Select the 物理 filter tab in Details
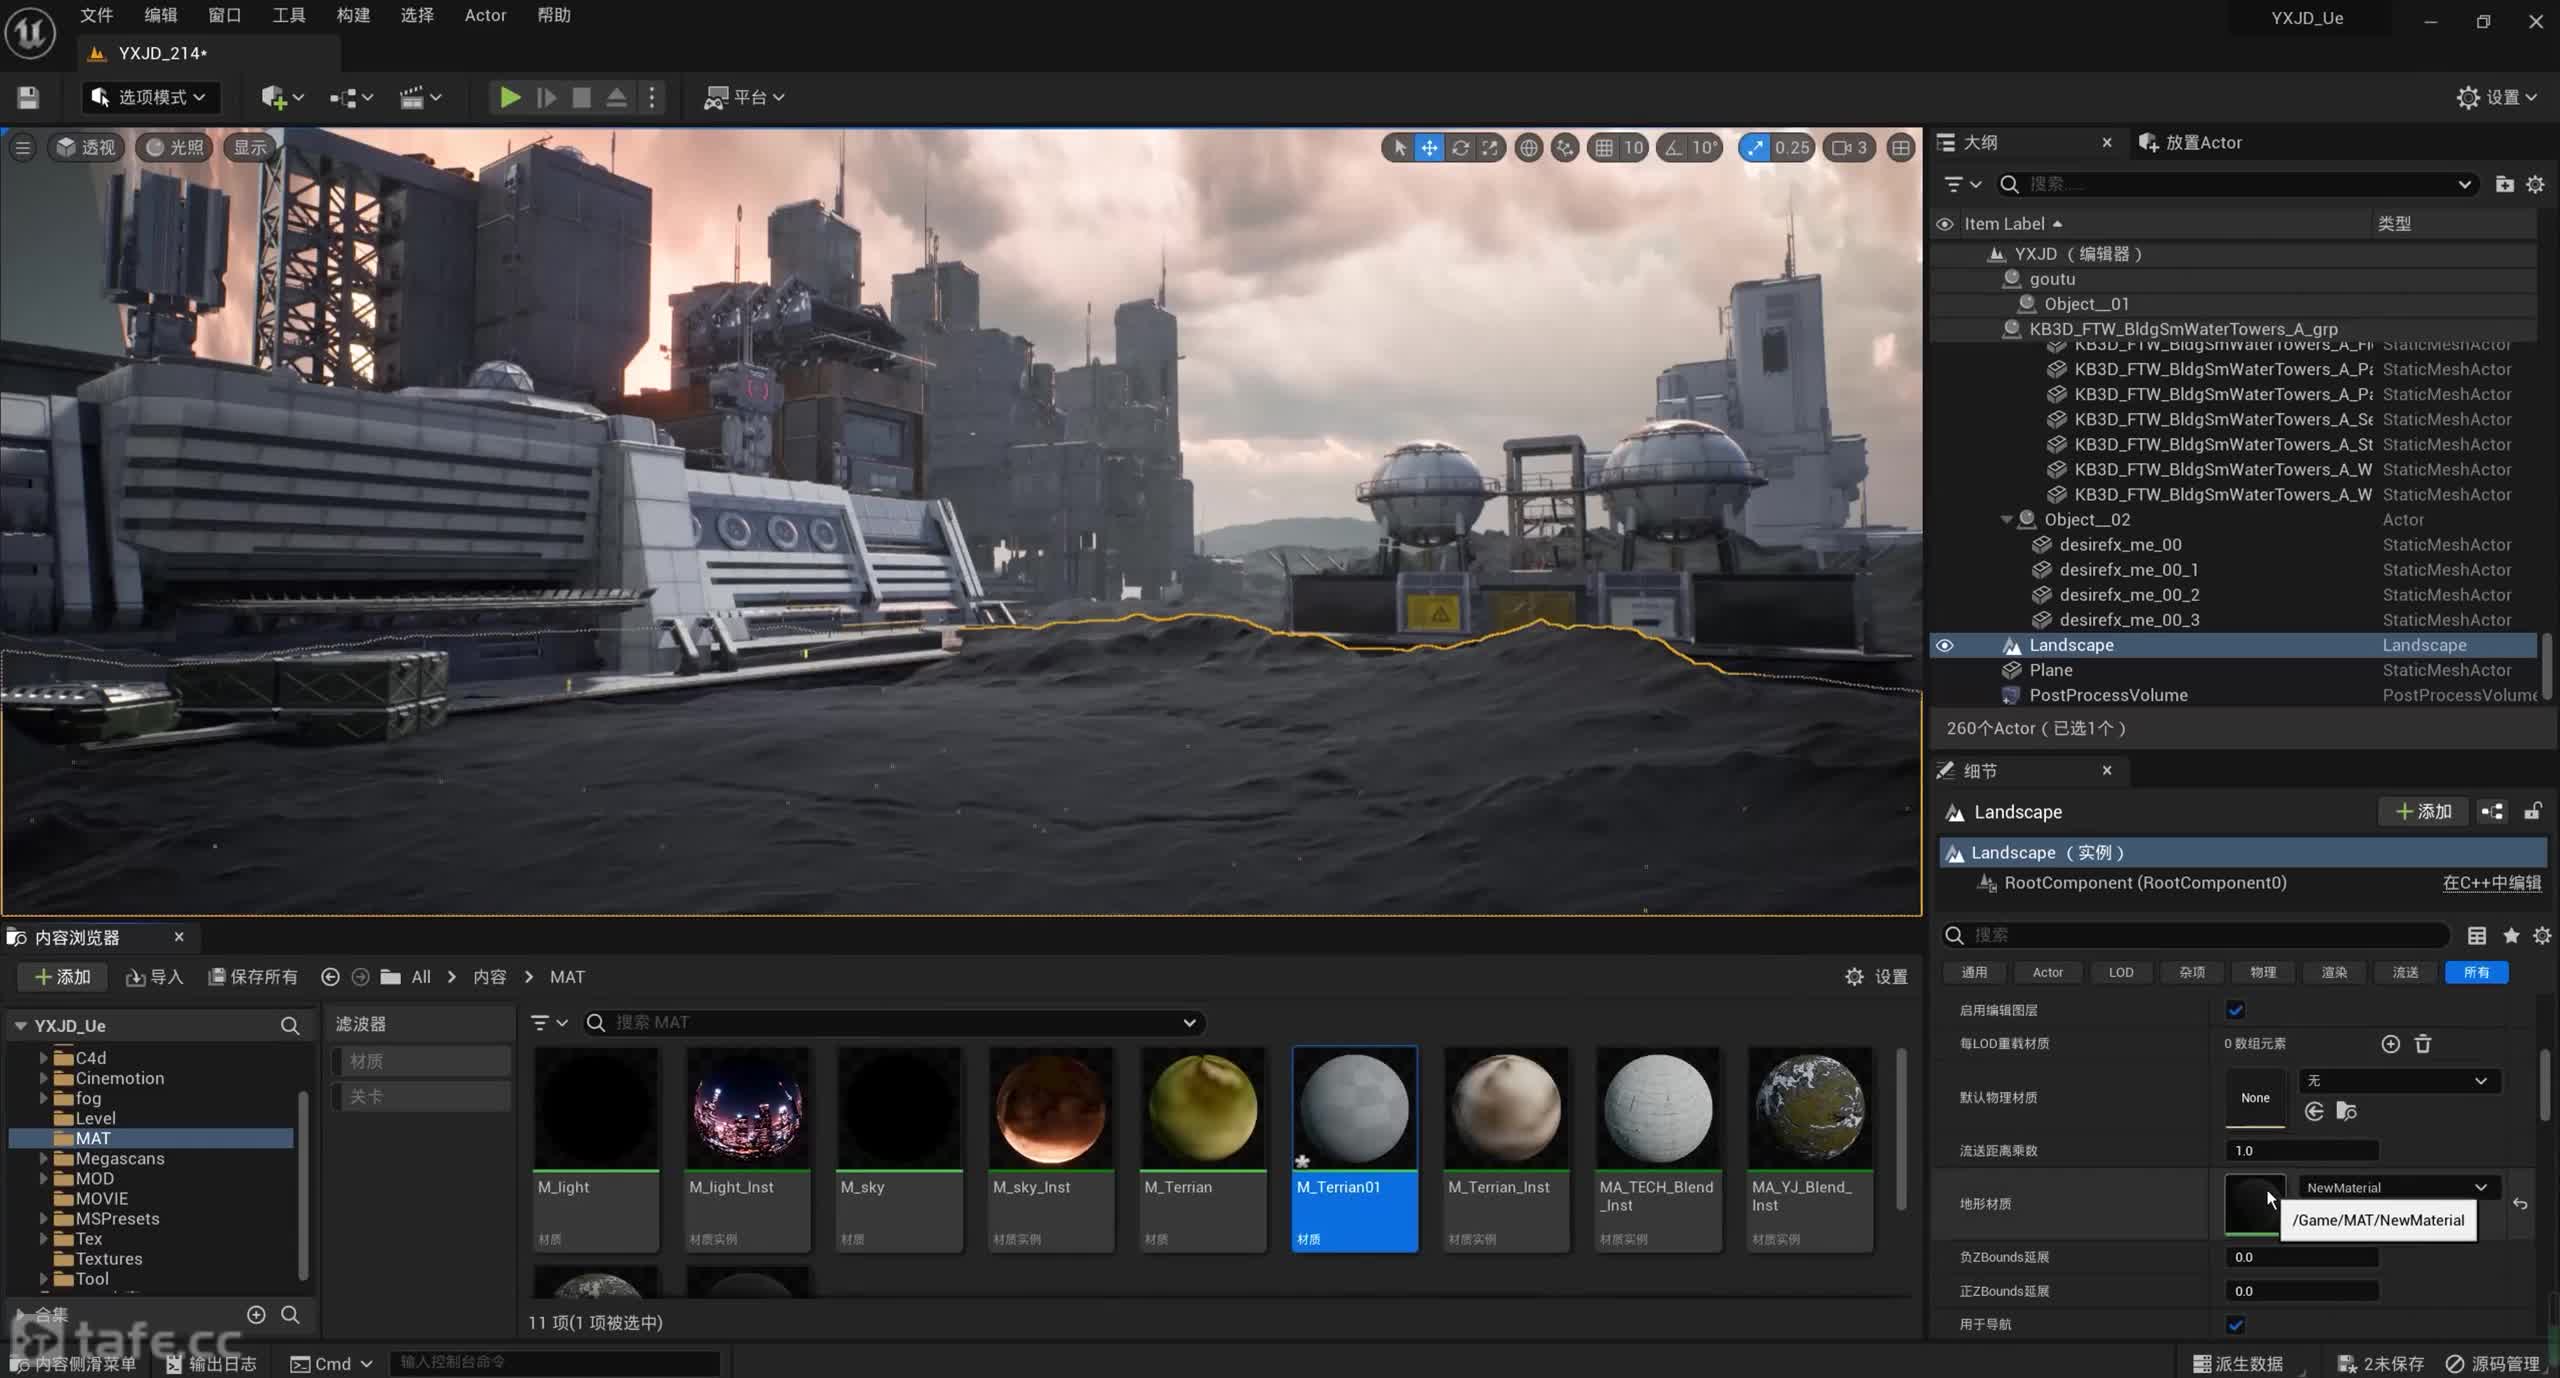The image size is (2560, 1378). (2263, 972)
